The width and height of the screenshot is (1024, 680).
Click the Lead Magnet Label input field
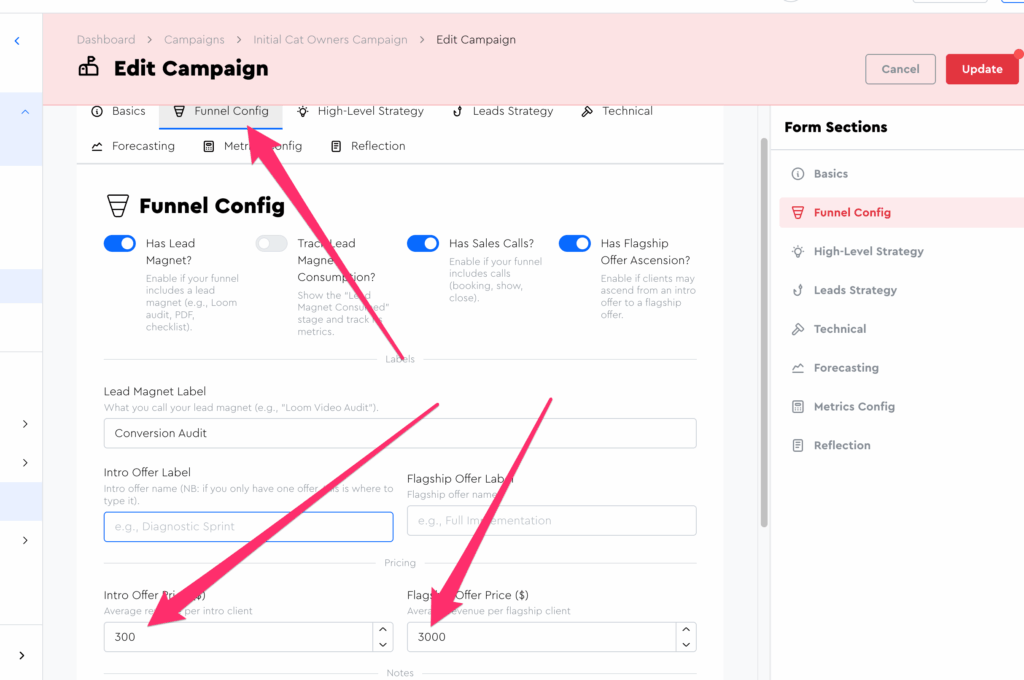(x=400, y=434)
